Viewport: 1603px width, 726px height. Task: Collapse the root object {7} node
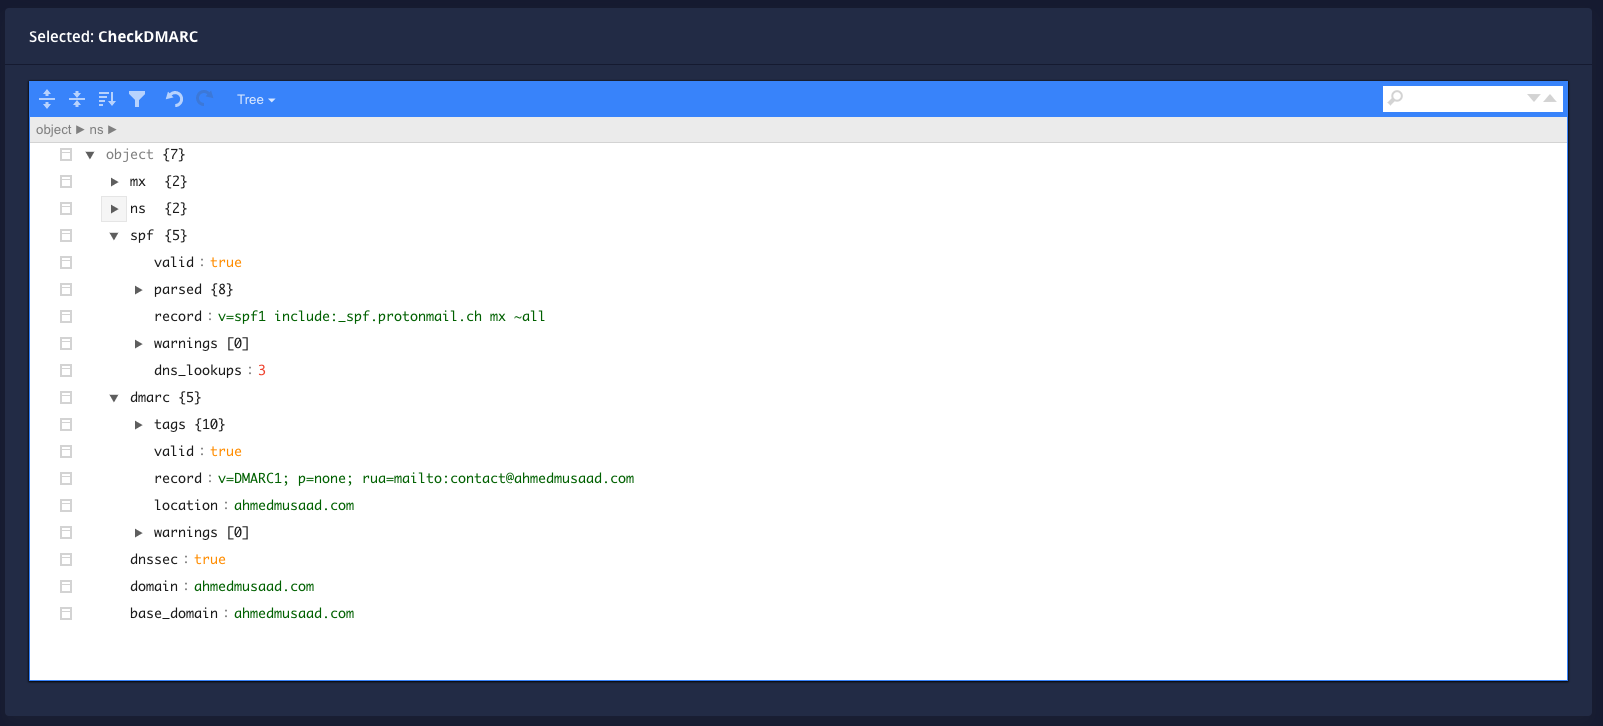tap(90, 155)
